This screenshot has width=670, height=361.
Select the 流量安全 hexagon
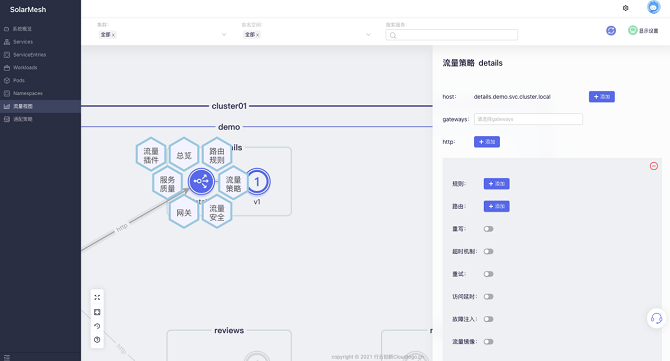tap(217, 212)
